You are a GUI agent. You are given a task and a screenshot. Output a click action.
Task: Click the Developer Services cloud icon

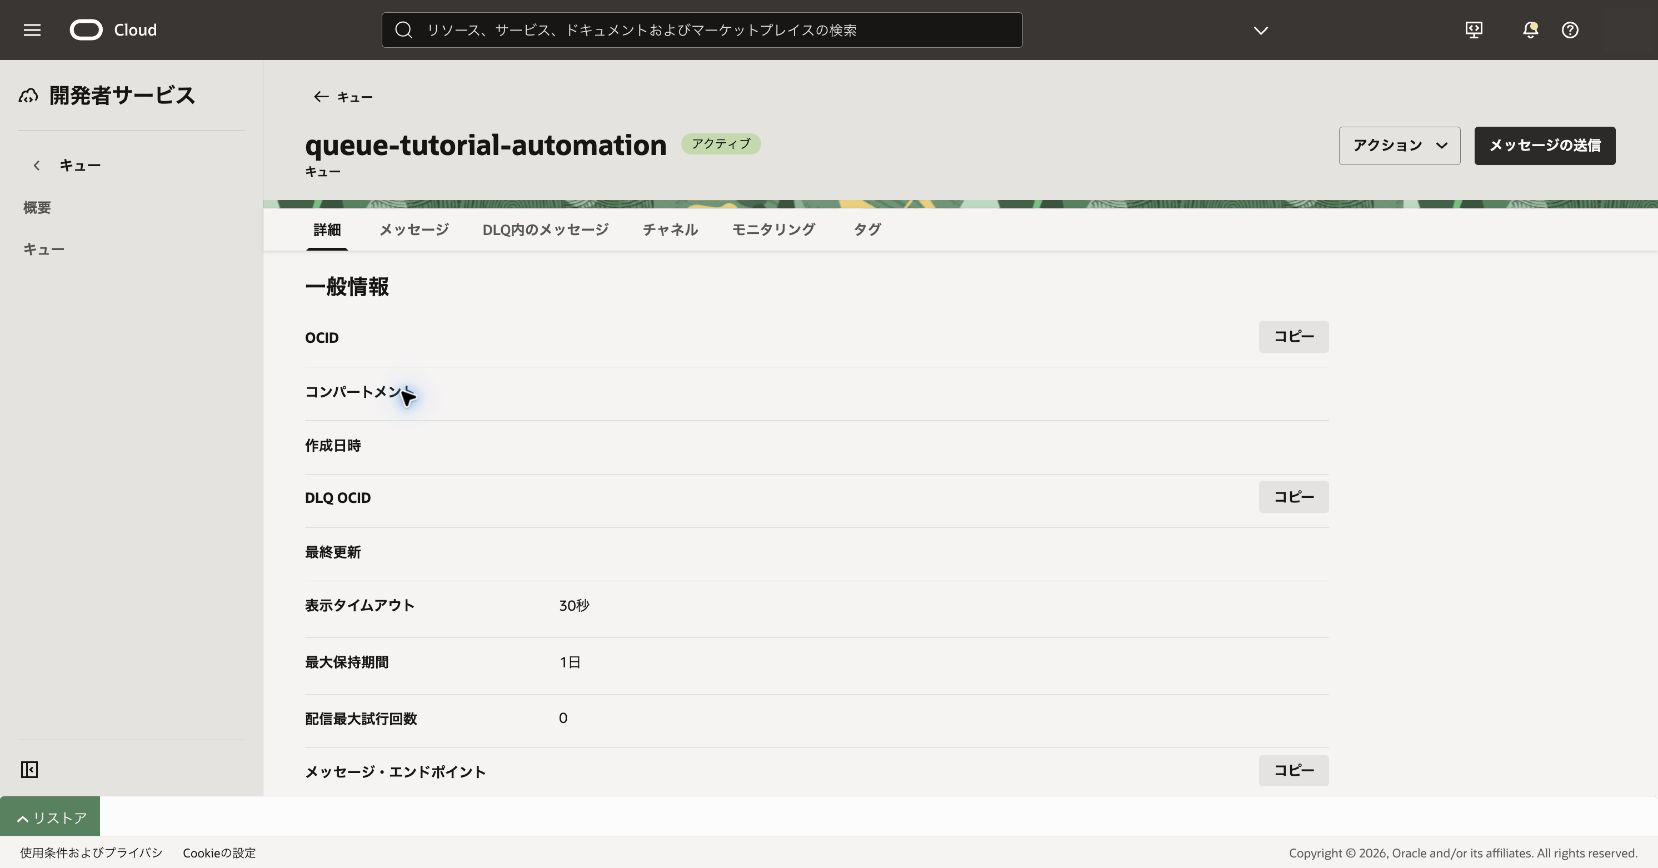(29, 96)
